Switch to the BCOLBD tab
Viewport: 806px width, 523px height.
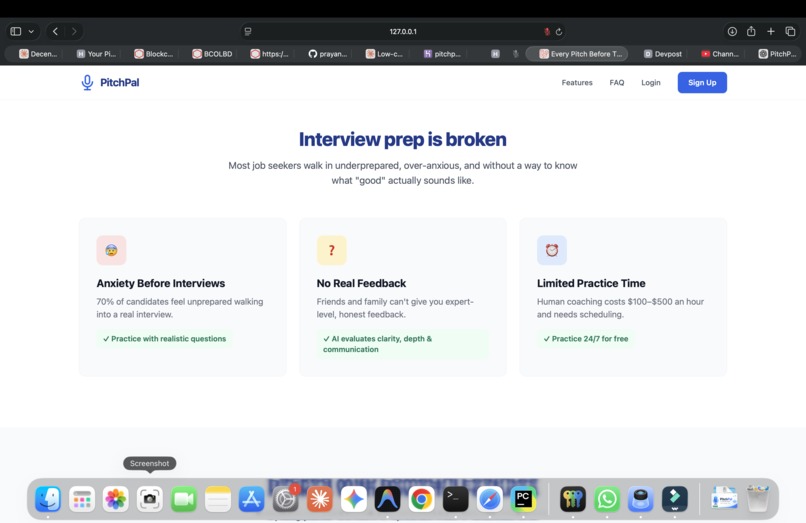212,53
